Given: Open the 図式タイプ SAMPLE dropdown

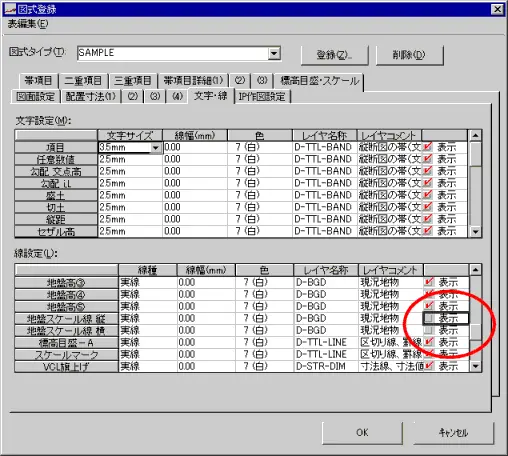Looking at the screenshot, I should coord(274,53).
